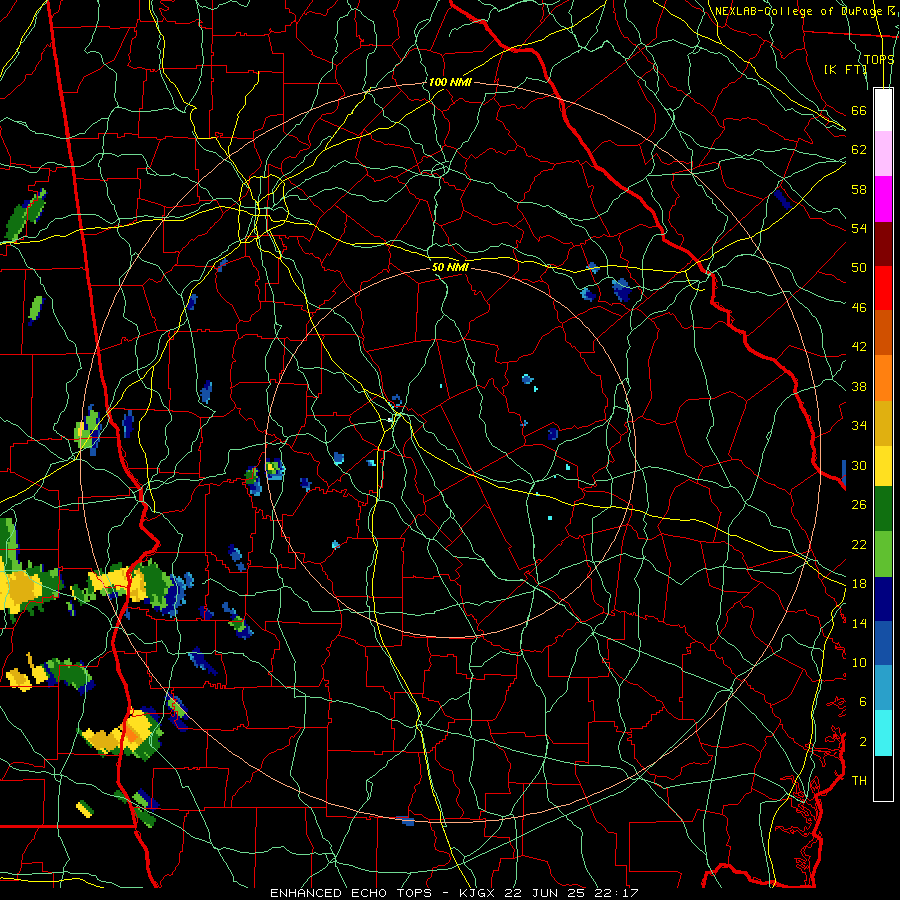
Task: Click the legend value 50
Action: [859, 267]
